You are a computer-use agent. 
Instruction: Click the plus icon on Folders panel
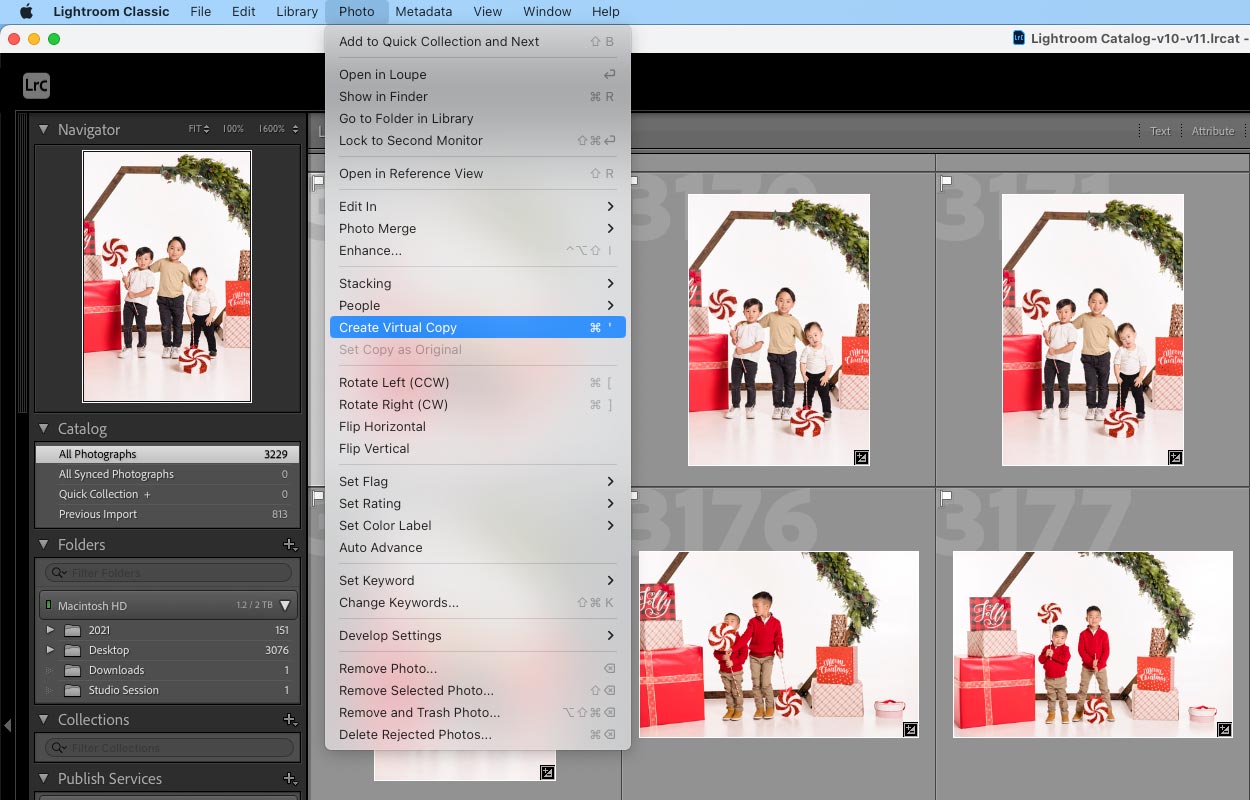point(289,545)
